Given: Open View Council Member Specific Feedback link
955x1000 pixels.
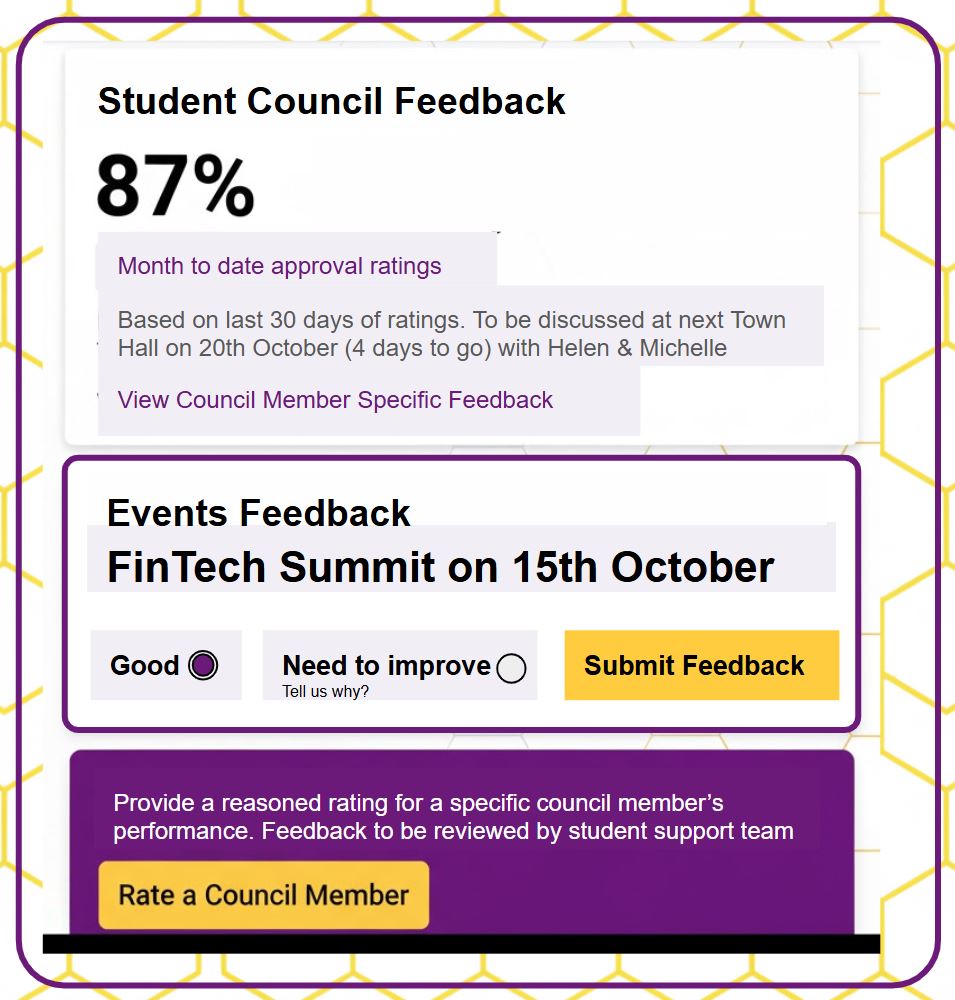Looking at the screenshot, I should (x=335, y=400).
